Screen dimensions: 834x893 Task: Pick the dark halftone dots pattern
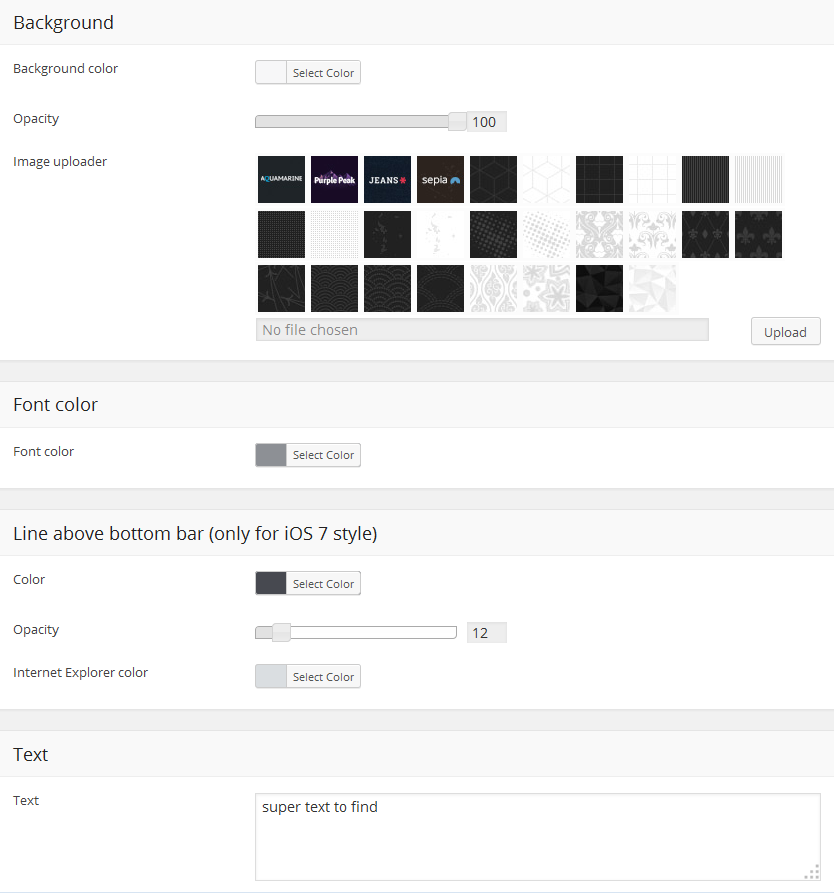(x=493, y=234)
